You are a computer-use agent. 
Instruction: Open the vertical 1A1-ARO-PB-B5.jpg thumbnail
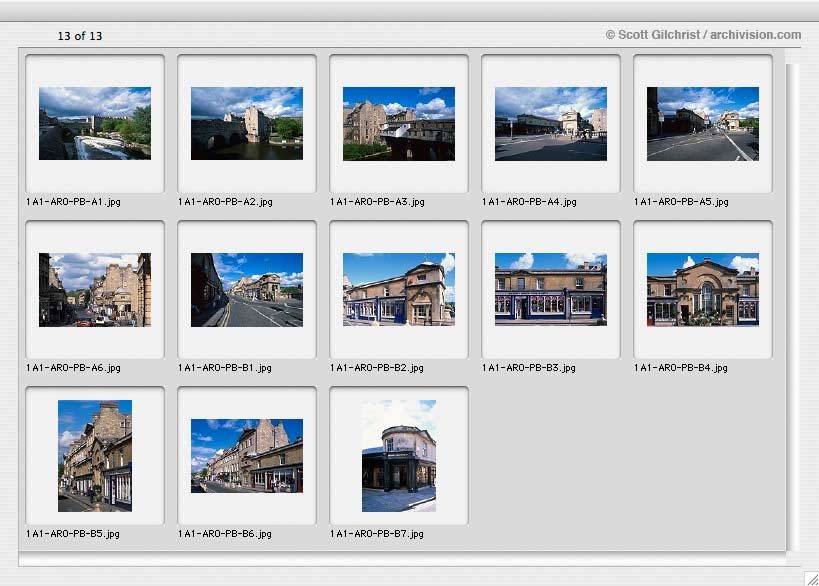(x=95, y=455)
